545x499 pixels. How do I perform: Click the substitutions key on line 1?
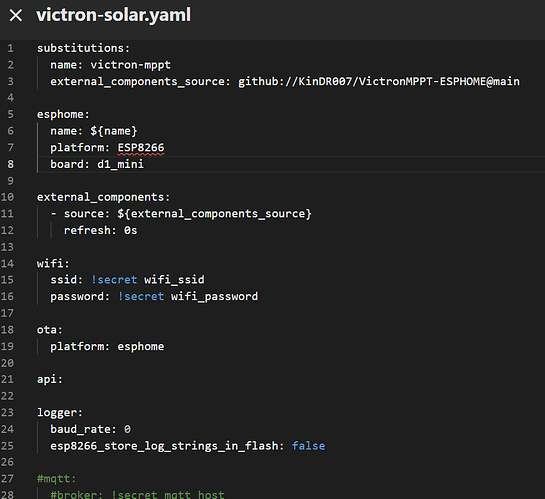point(83,48)
